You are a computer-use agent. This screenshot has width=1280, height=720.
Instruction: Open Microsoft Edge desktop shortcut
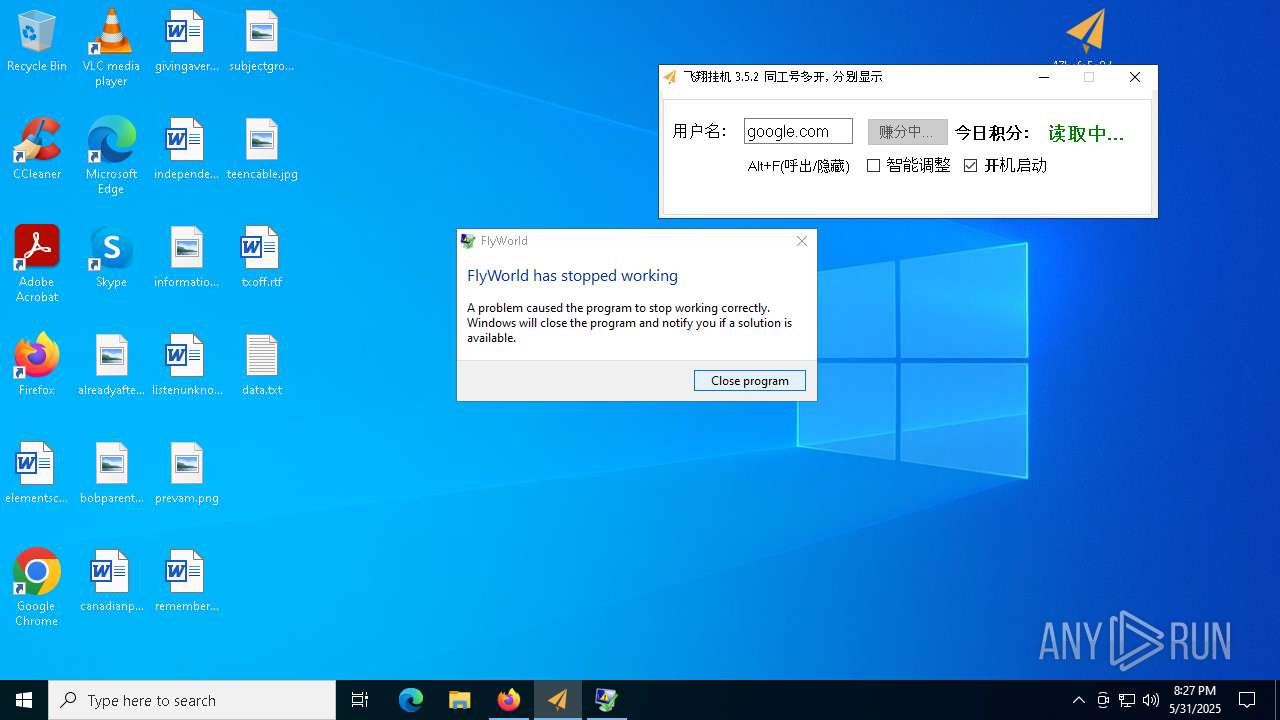point(111,156)
